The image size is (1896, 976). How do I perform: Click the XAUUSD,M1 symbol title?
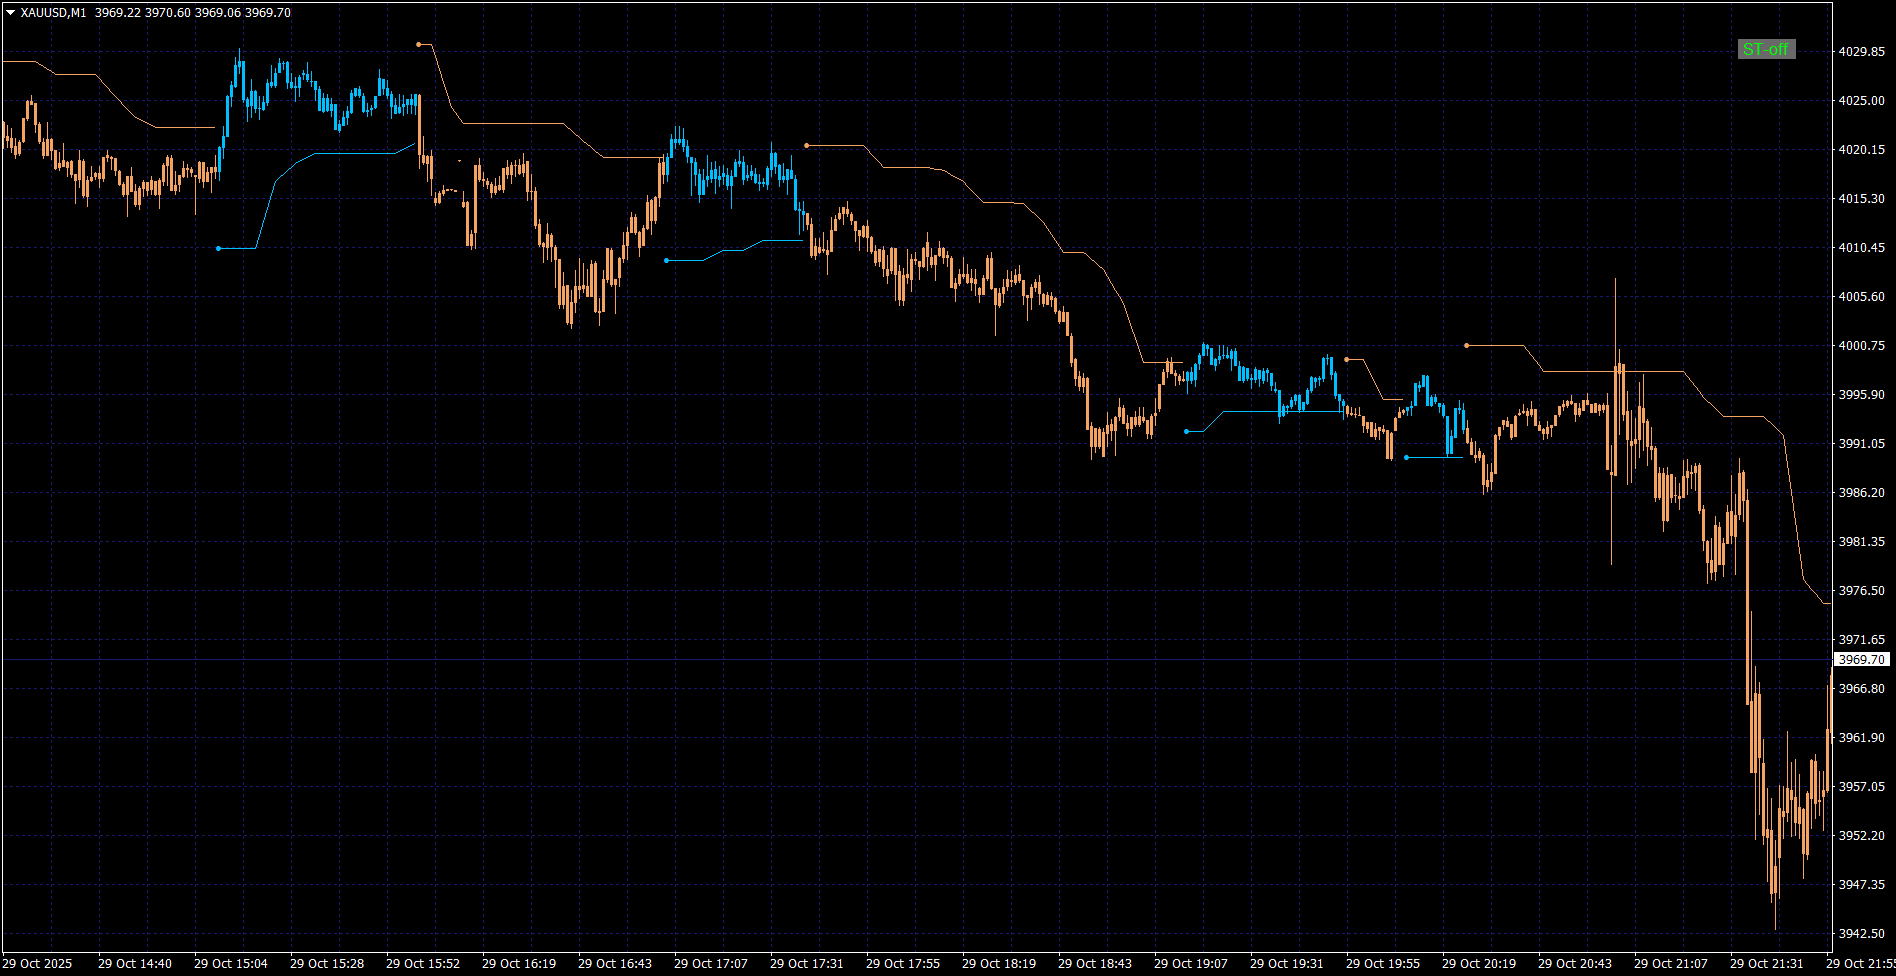(x=53, y=13)
